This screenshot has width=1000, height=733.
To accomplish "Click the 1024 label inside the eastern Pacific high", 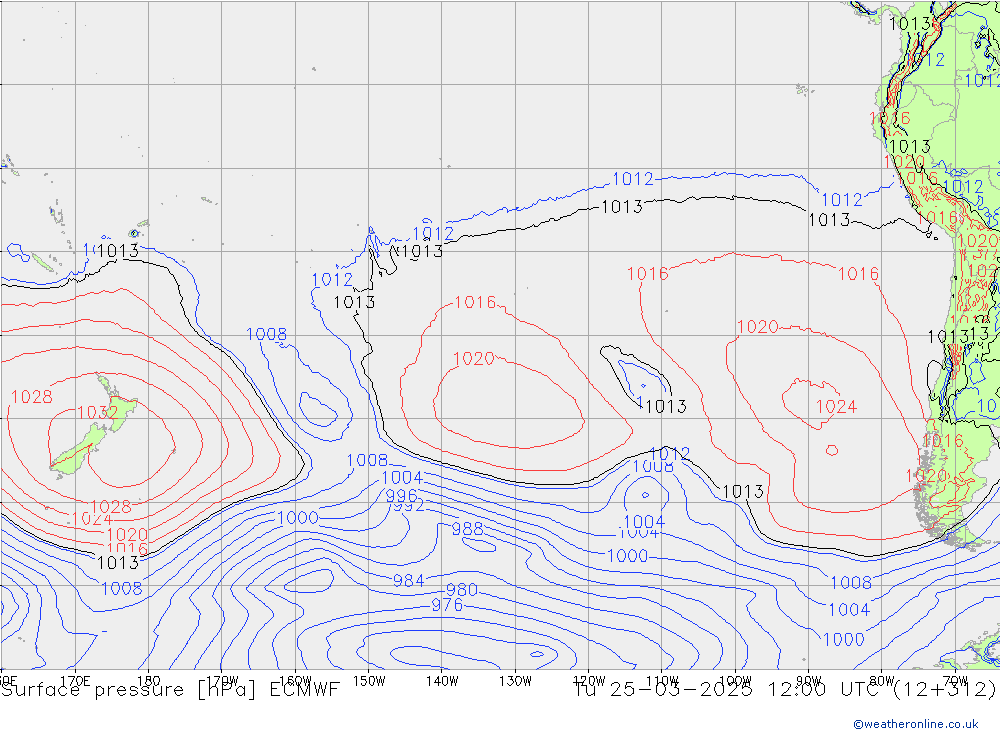I will [836, 406].
